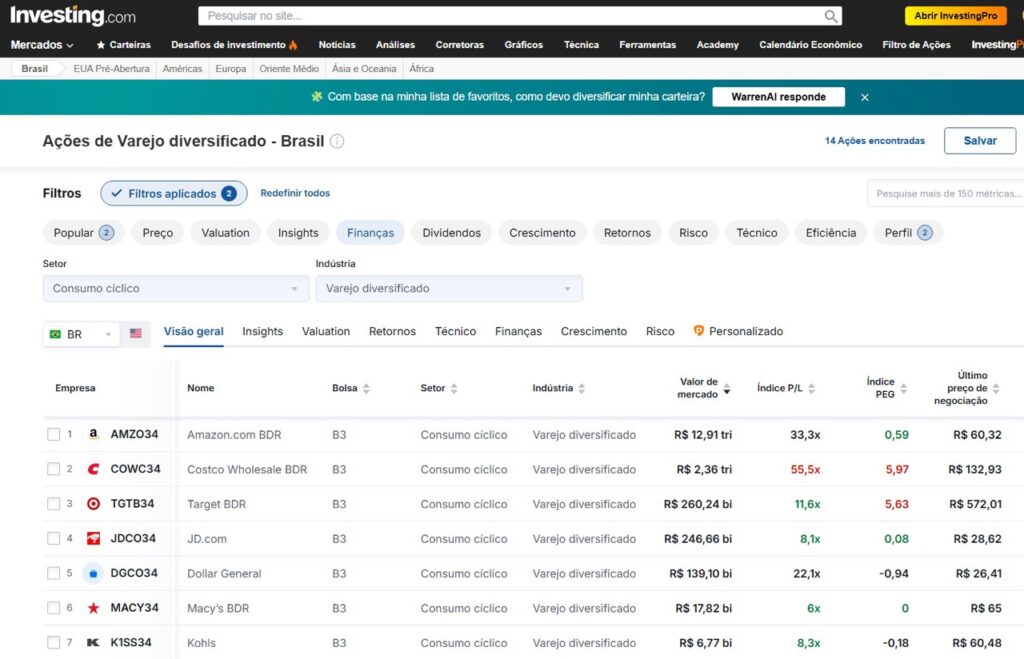
Task: Click the EUA Pré-Abertura tab
Action: 111,69
